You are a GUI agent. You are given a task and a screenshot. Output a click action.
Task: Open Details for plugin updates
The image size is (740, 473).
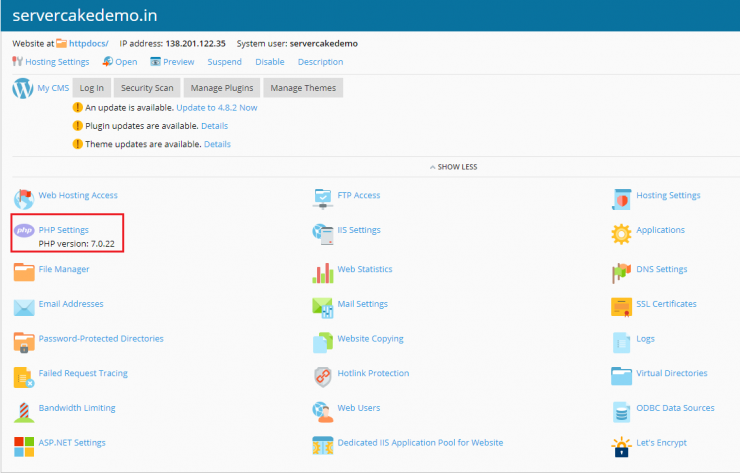pos(214,126)
